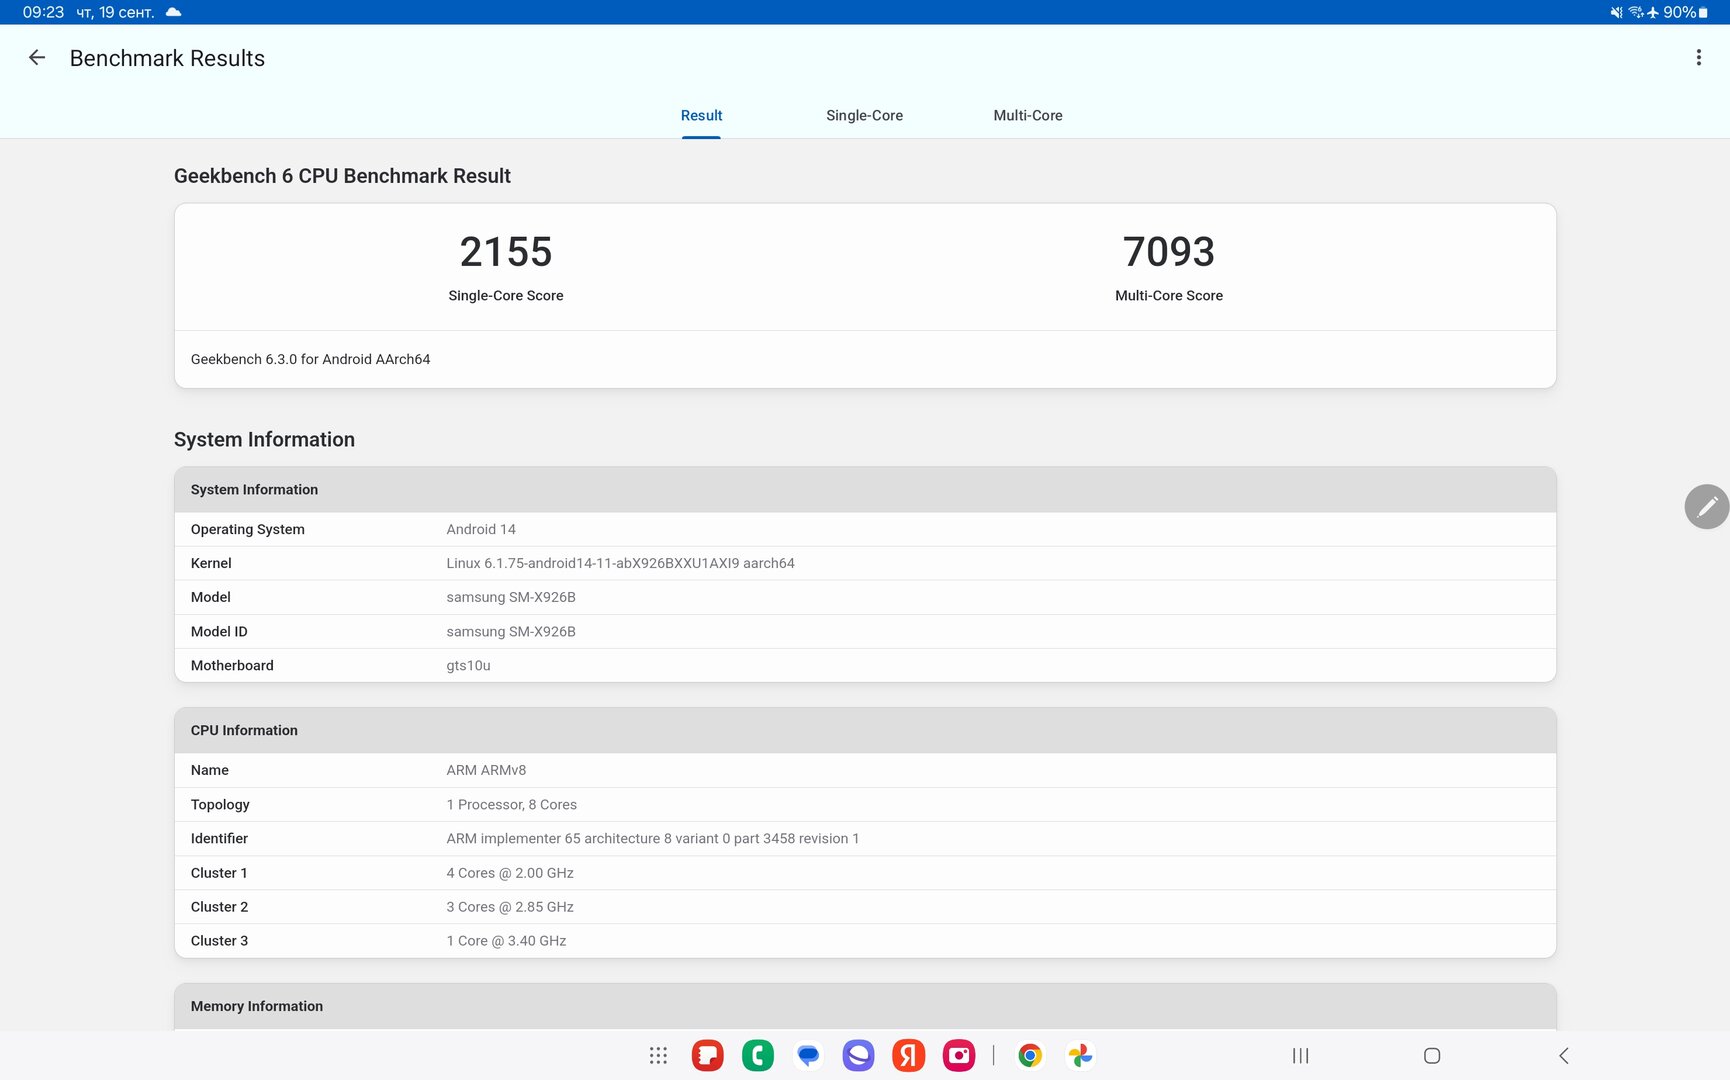Open the Yandex app icon
The width and height of the screenshot is (1730, 1080).
click(x=908, y=1056)
